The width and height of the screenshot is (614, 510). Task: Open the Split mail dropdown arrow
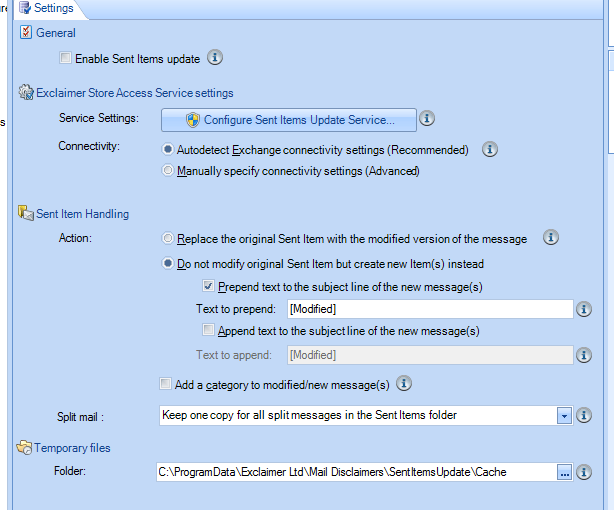pos(564,416)
